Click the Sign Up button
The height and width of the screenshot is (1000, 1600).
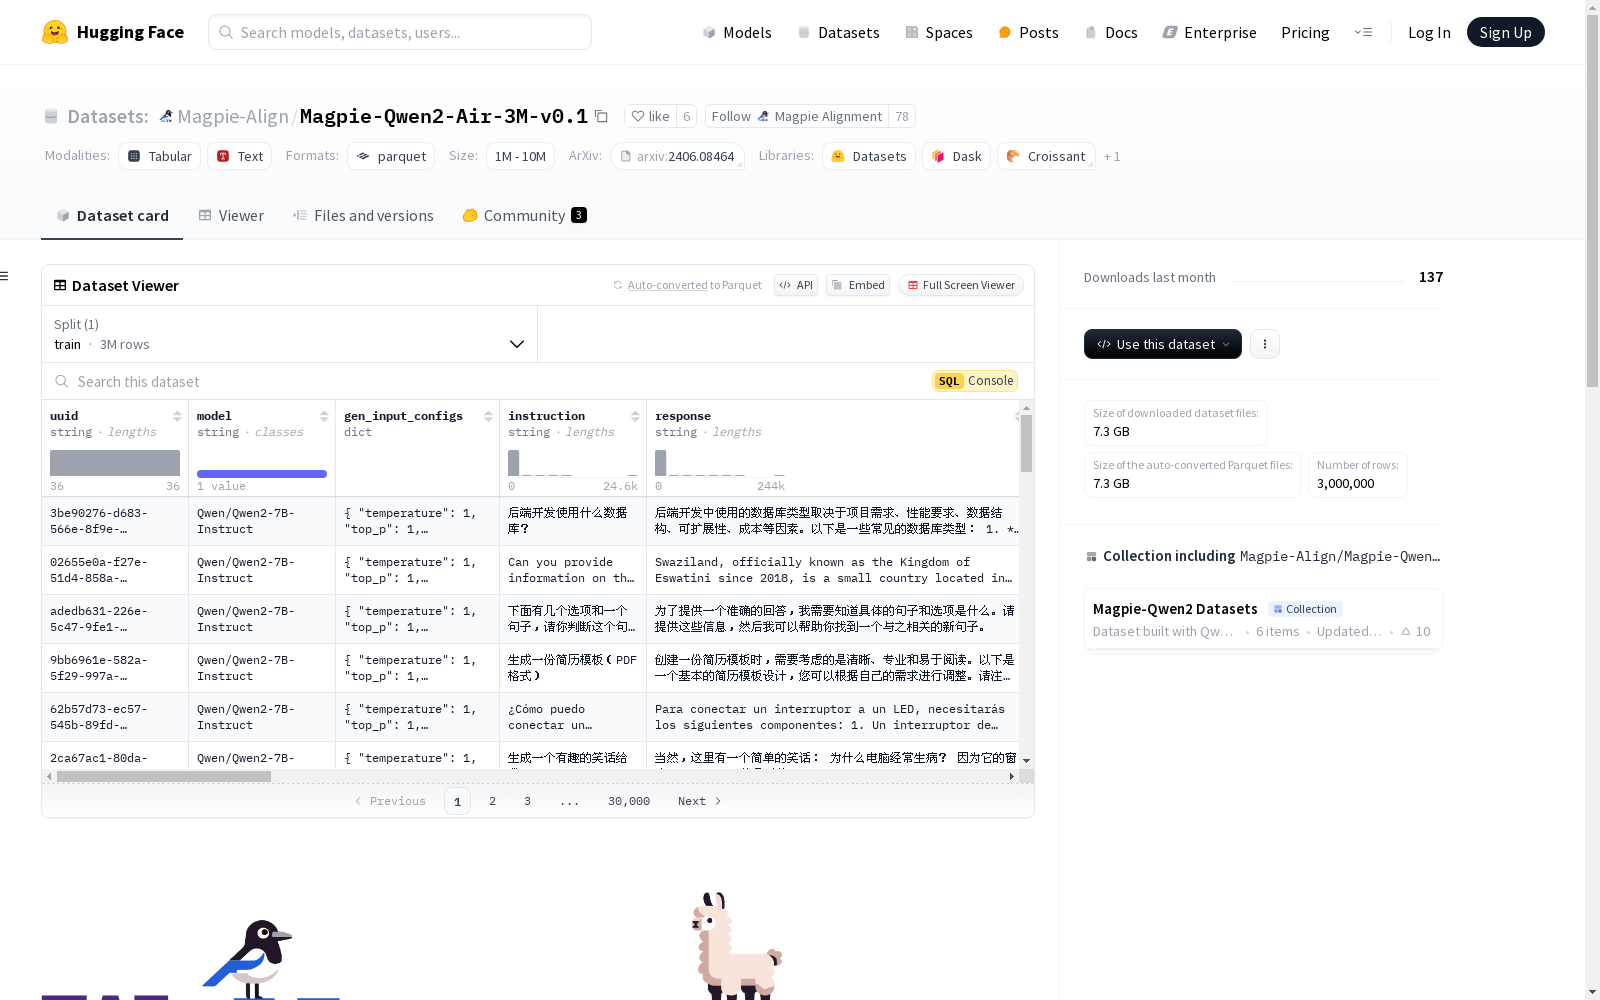pos(1505,32)
